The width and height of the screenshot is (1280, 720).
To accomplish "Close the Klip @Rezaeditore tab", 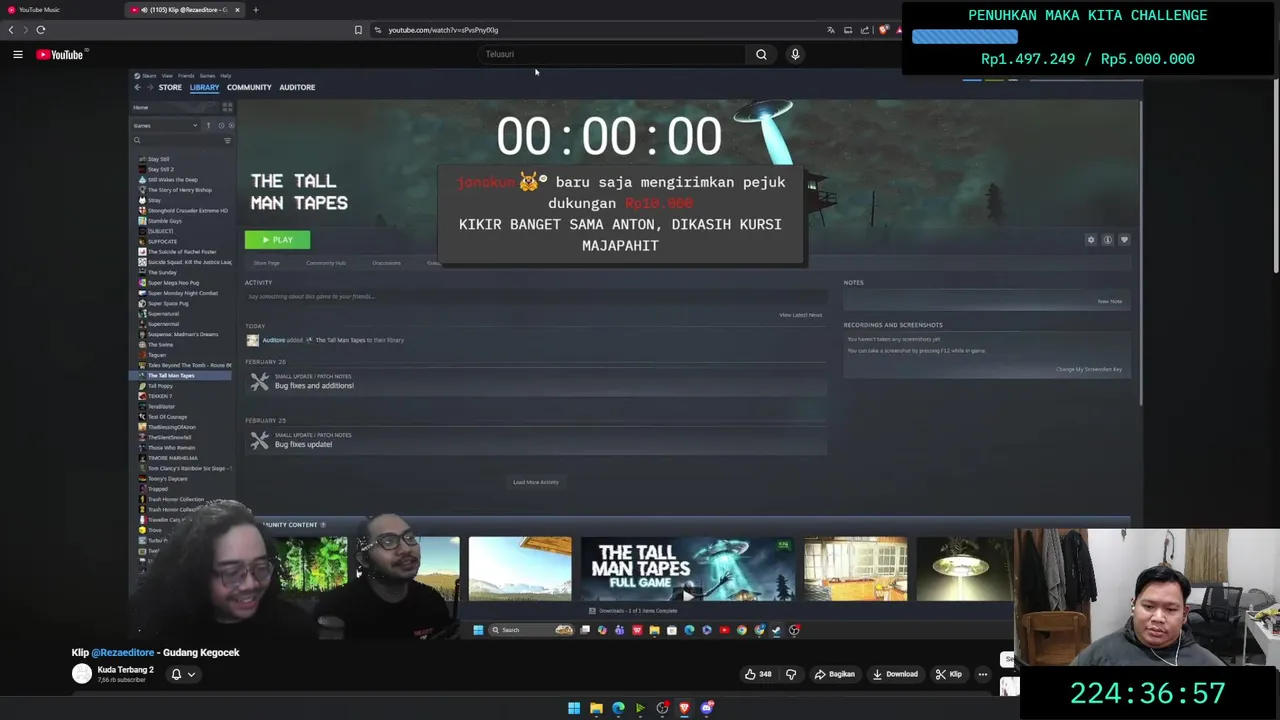I will (x=237, y=10).
